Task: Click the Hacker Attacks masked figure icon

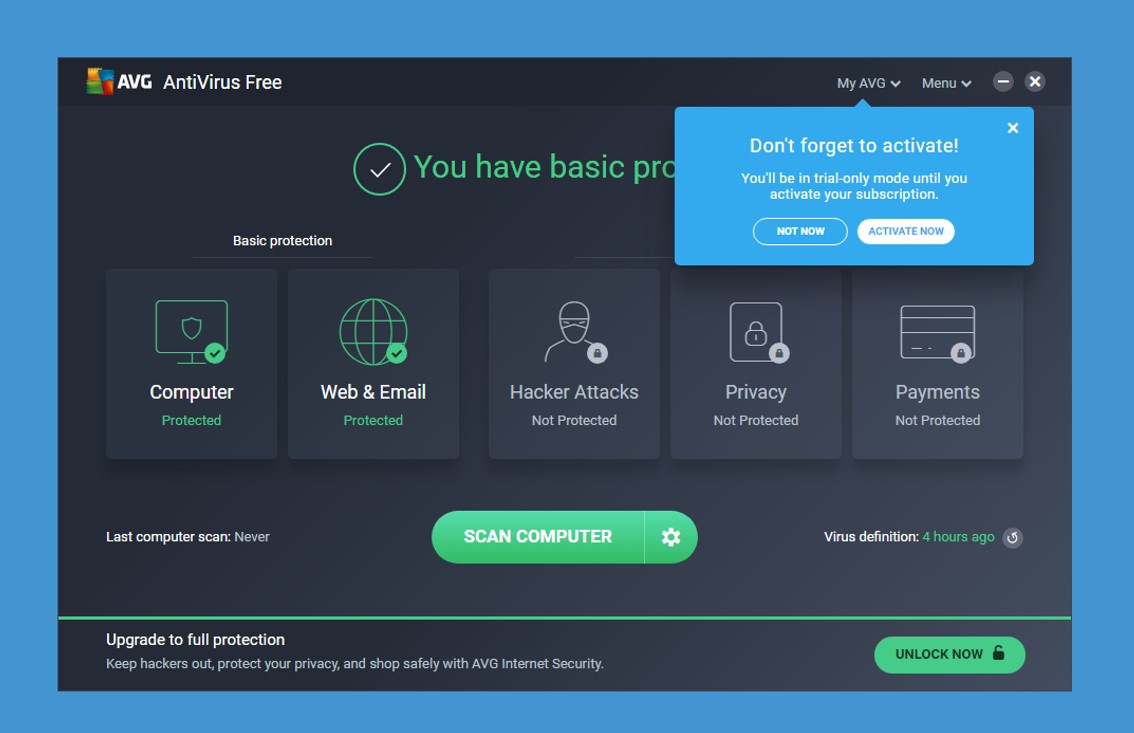Action: 574,331
